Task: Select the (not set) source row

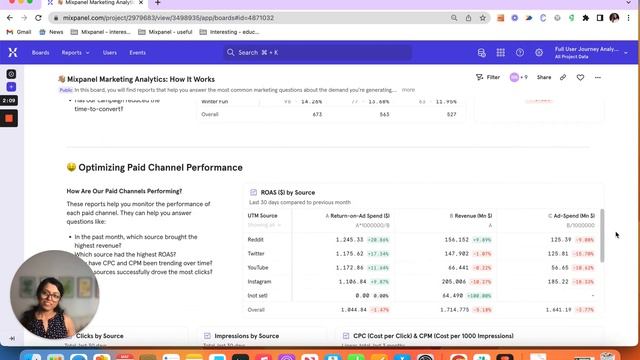Action: pos(421,296)
